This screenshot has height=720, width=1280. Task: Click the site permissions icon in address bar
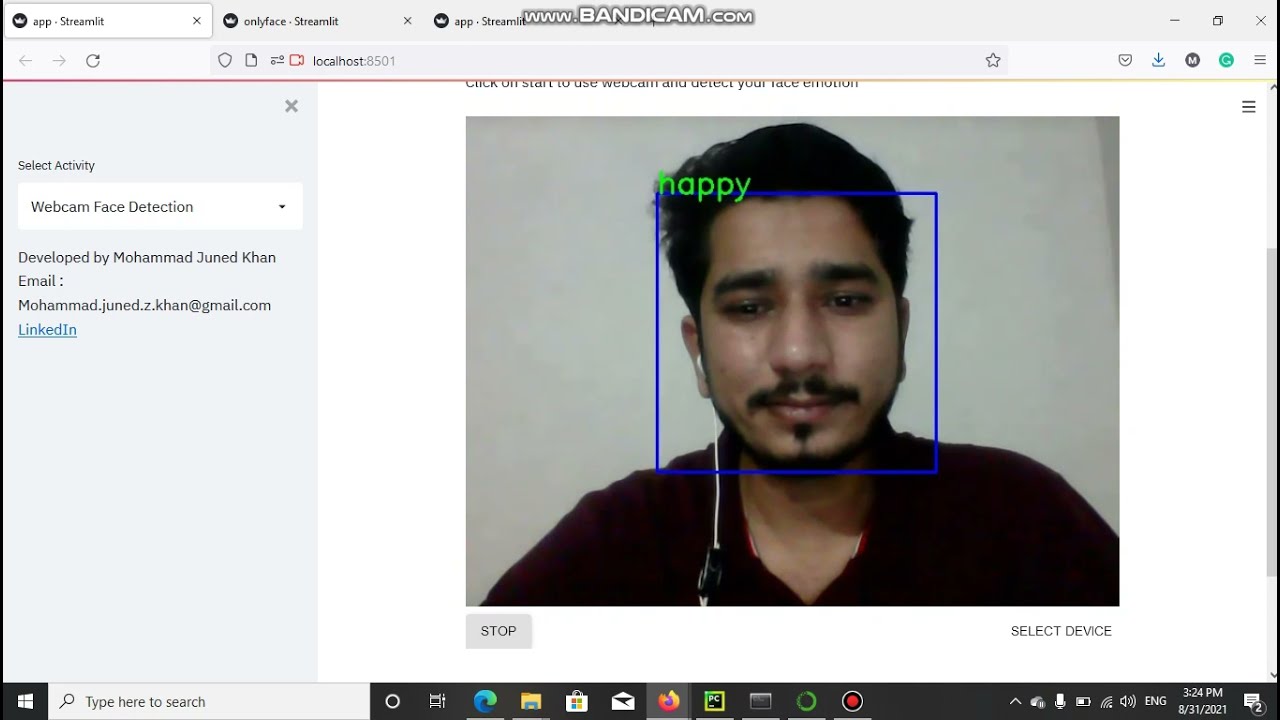tap(277, 61)
